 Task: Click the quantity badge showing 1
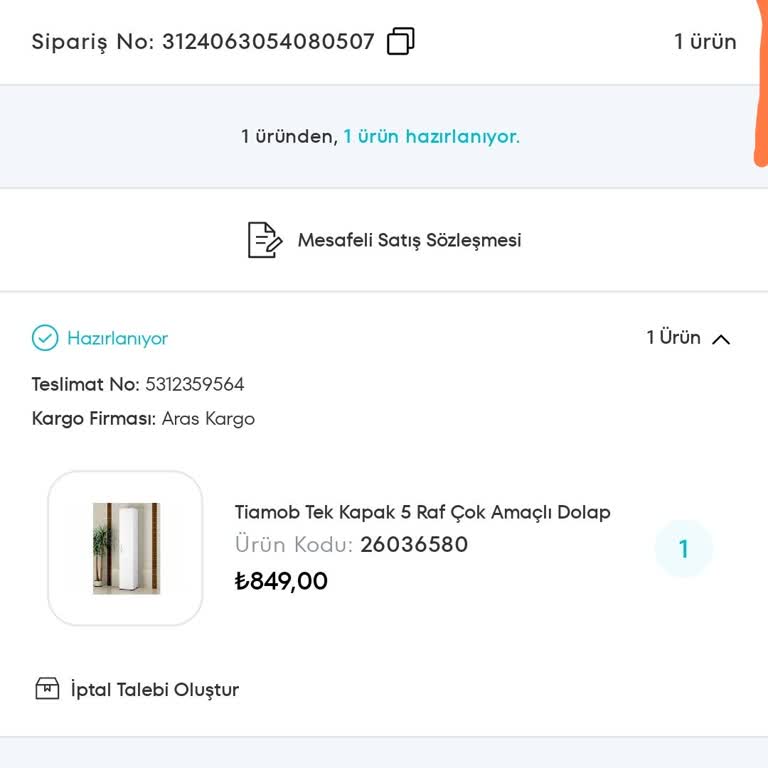(x=684, y=549)
